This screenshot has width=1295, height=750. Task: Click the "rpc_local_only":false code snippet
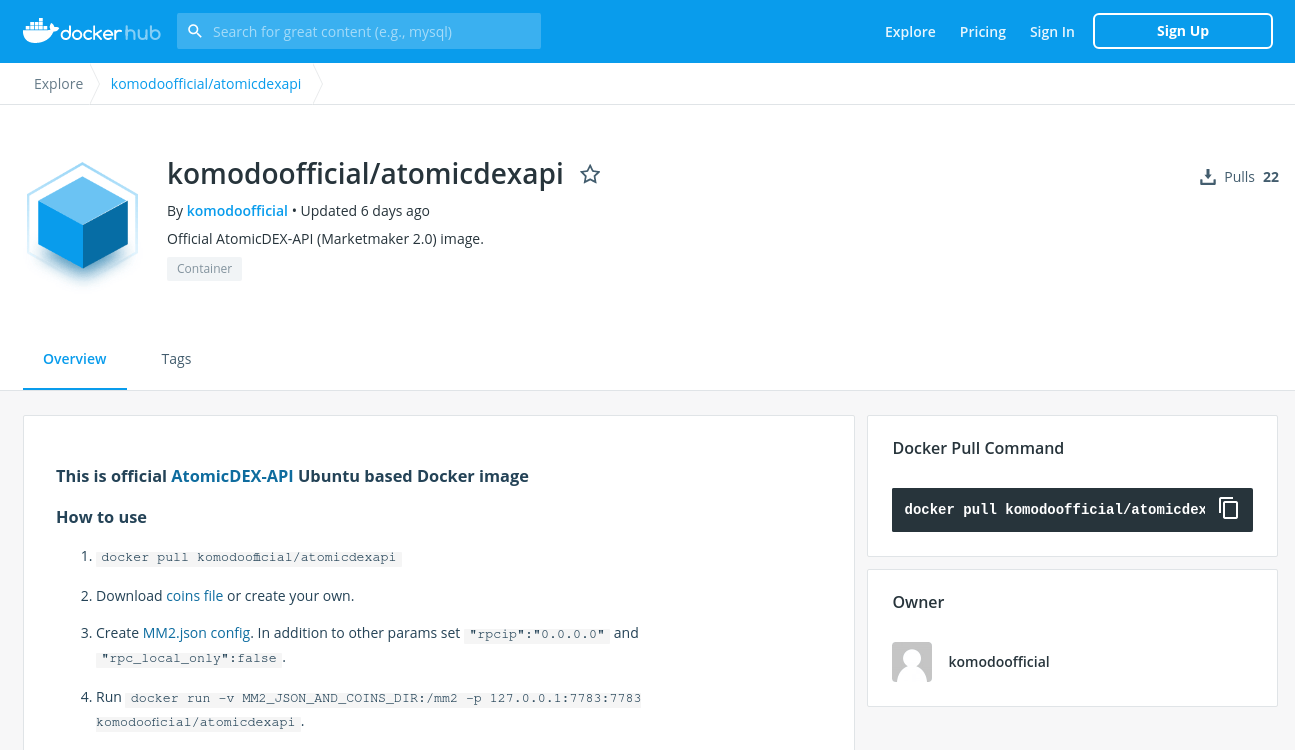pos(189,659)
